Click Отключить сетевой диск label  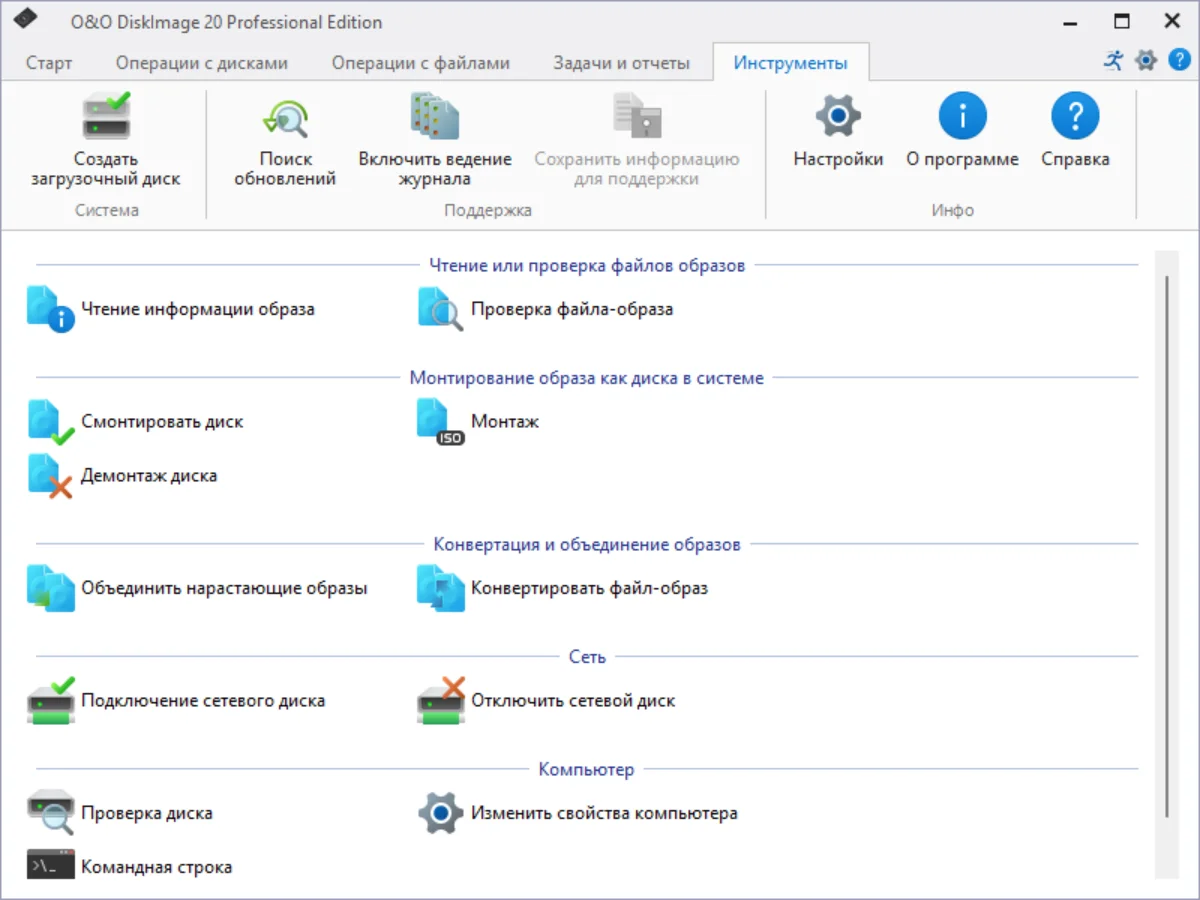(573, 701)
